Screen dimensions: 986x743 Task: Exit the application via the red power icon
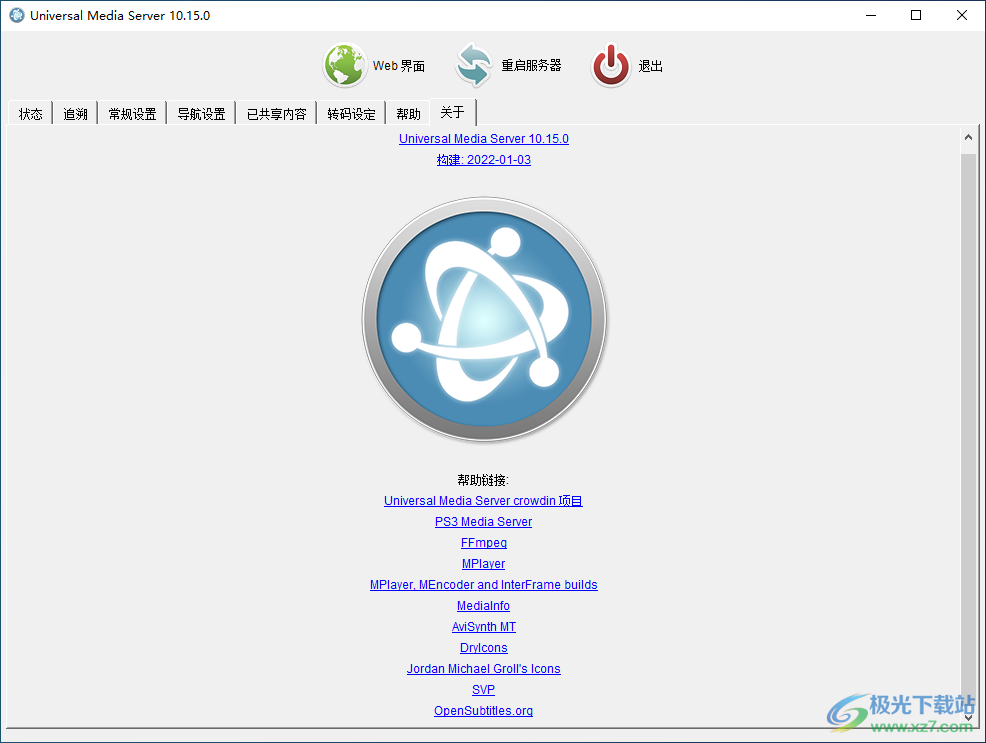click(x=610, y=64)
